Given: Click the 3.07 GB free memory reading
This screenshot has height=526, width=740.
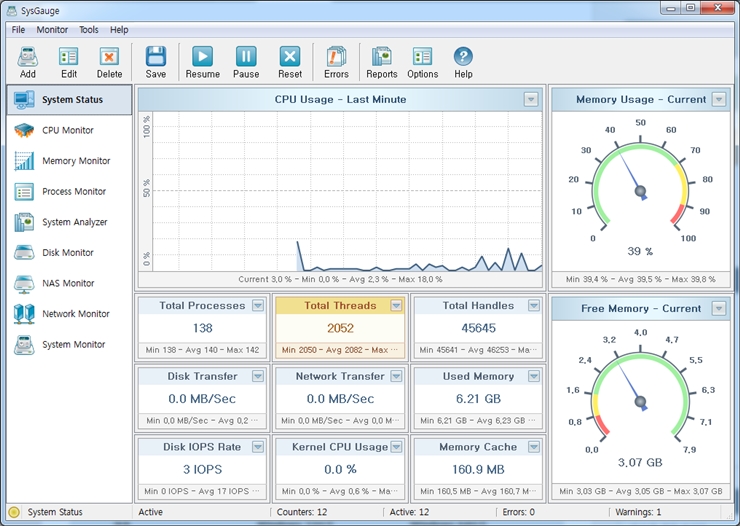Looking at the screenshot, I should coord(640,462).
